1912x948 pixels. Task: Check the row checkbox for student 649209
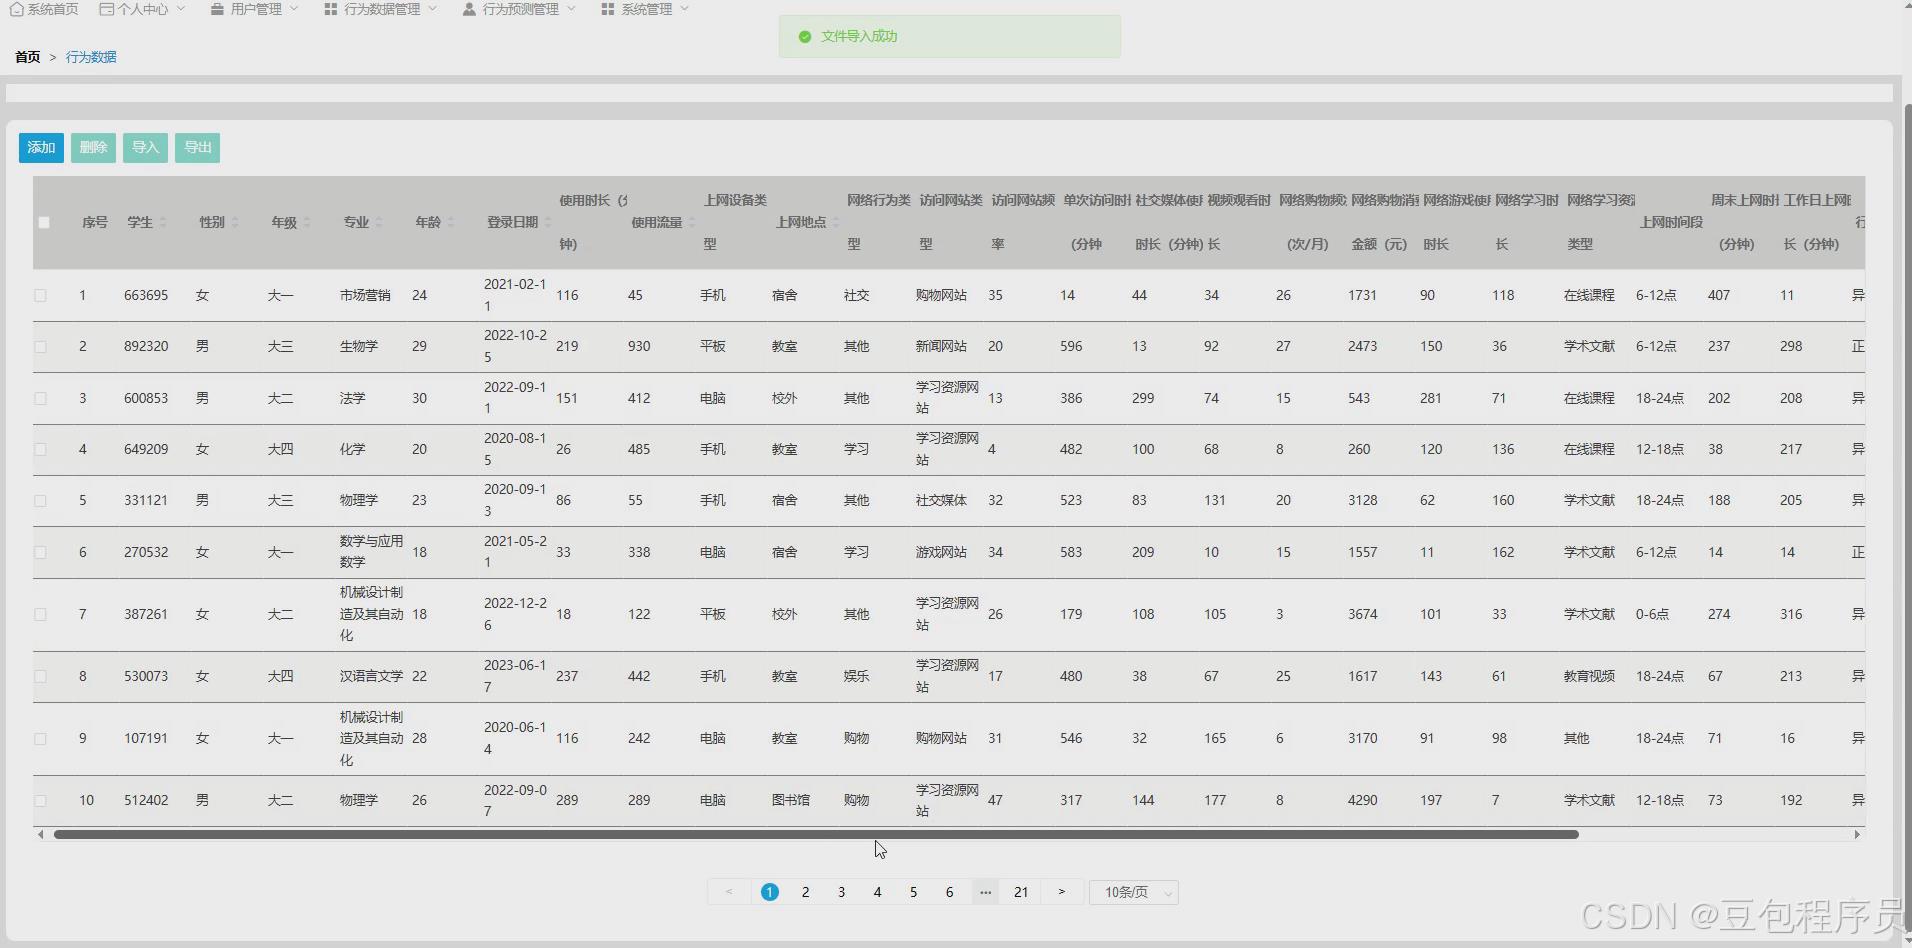(40, 450)
